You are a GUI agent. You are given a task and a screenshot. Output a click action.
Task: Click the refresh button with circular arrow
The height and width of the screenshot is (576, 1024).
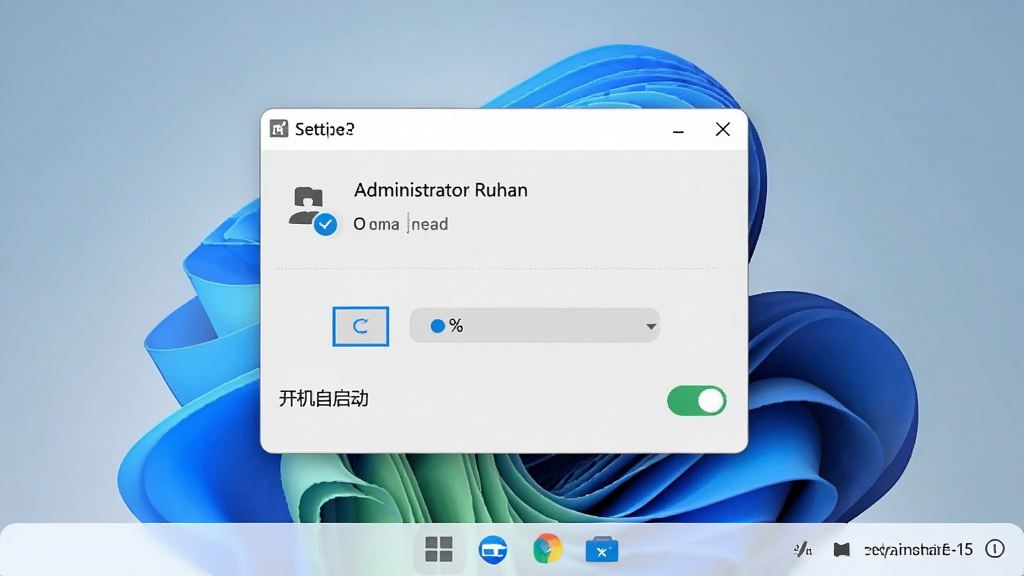click(x=360, y=326)
